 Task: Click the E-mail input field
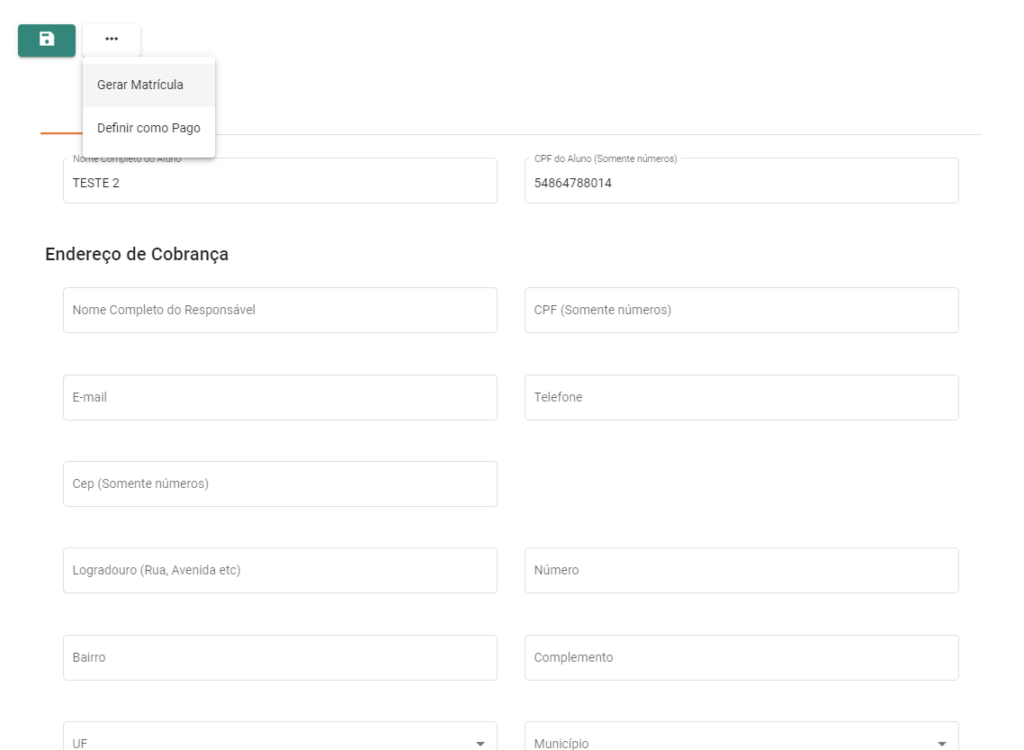(279, 397)
